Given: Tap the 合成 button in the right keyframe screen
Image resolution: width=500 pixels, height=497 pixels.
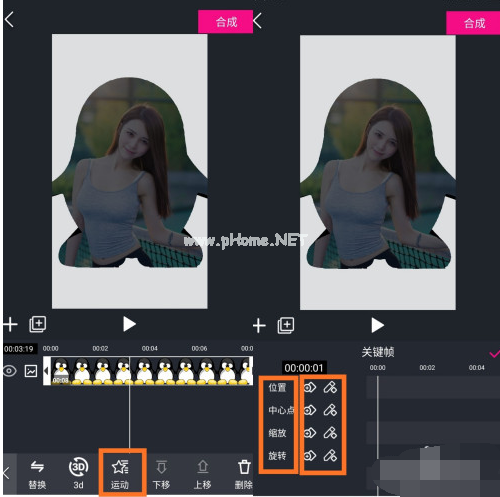Looking at the screenshot, I should [473, 23].
